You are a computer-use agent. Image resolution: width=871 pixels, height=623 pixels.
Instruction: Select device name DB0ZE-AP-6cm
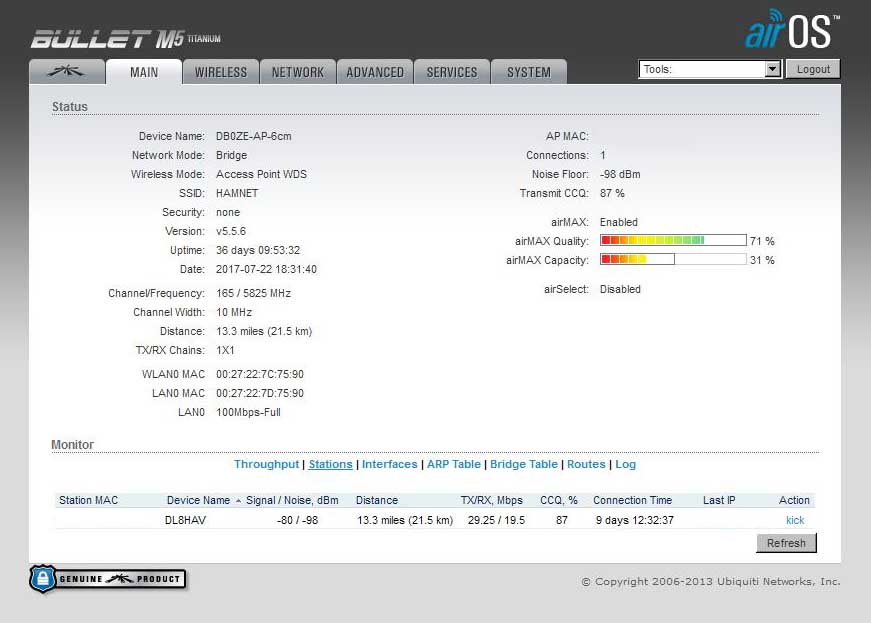253,136
